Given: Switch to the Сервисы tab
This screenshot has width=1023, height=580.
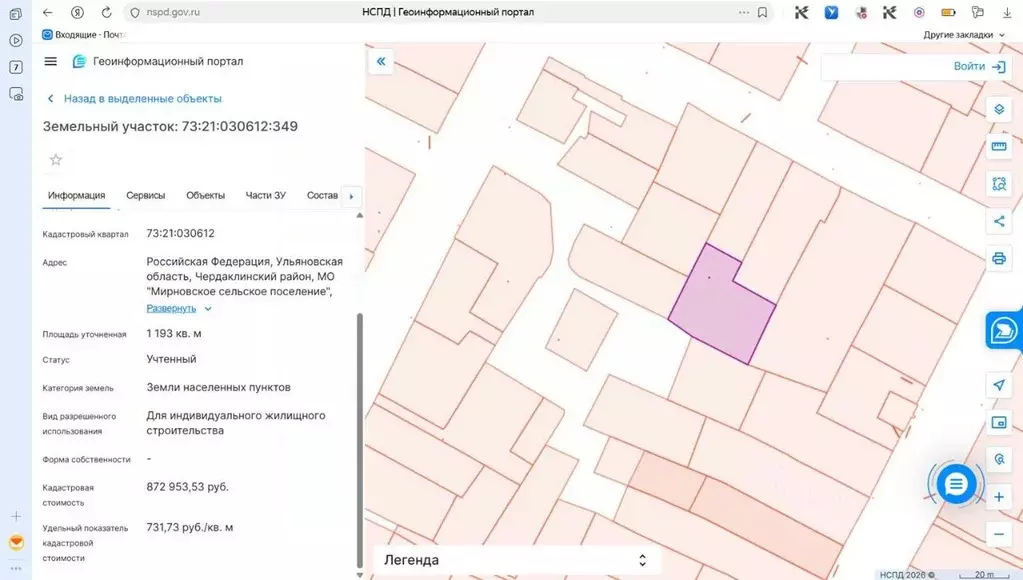Looking at the screenshot, I should point(145,196).
